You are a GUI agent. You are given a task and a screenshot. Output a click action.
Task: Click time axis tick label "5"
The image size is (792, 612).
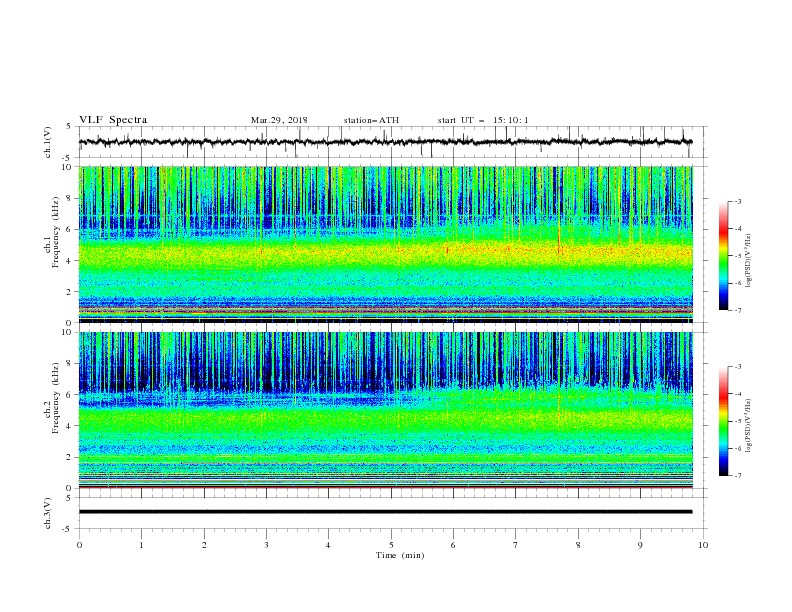coord(391,545)
